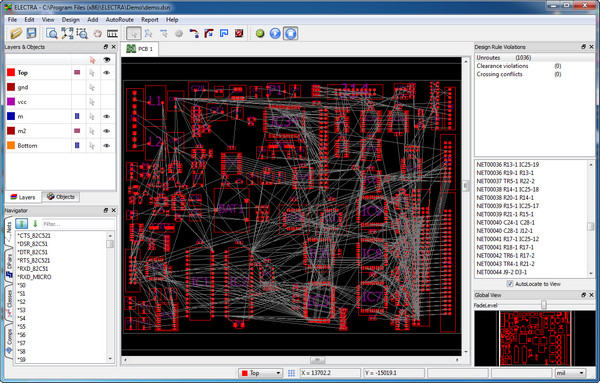Viewport: 600px width, 383px height.
Task: Click the stop routing toolbar button
Action: coord(290,34)
